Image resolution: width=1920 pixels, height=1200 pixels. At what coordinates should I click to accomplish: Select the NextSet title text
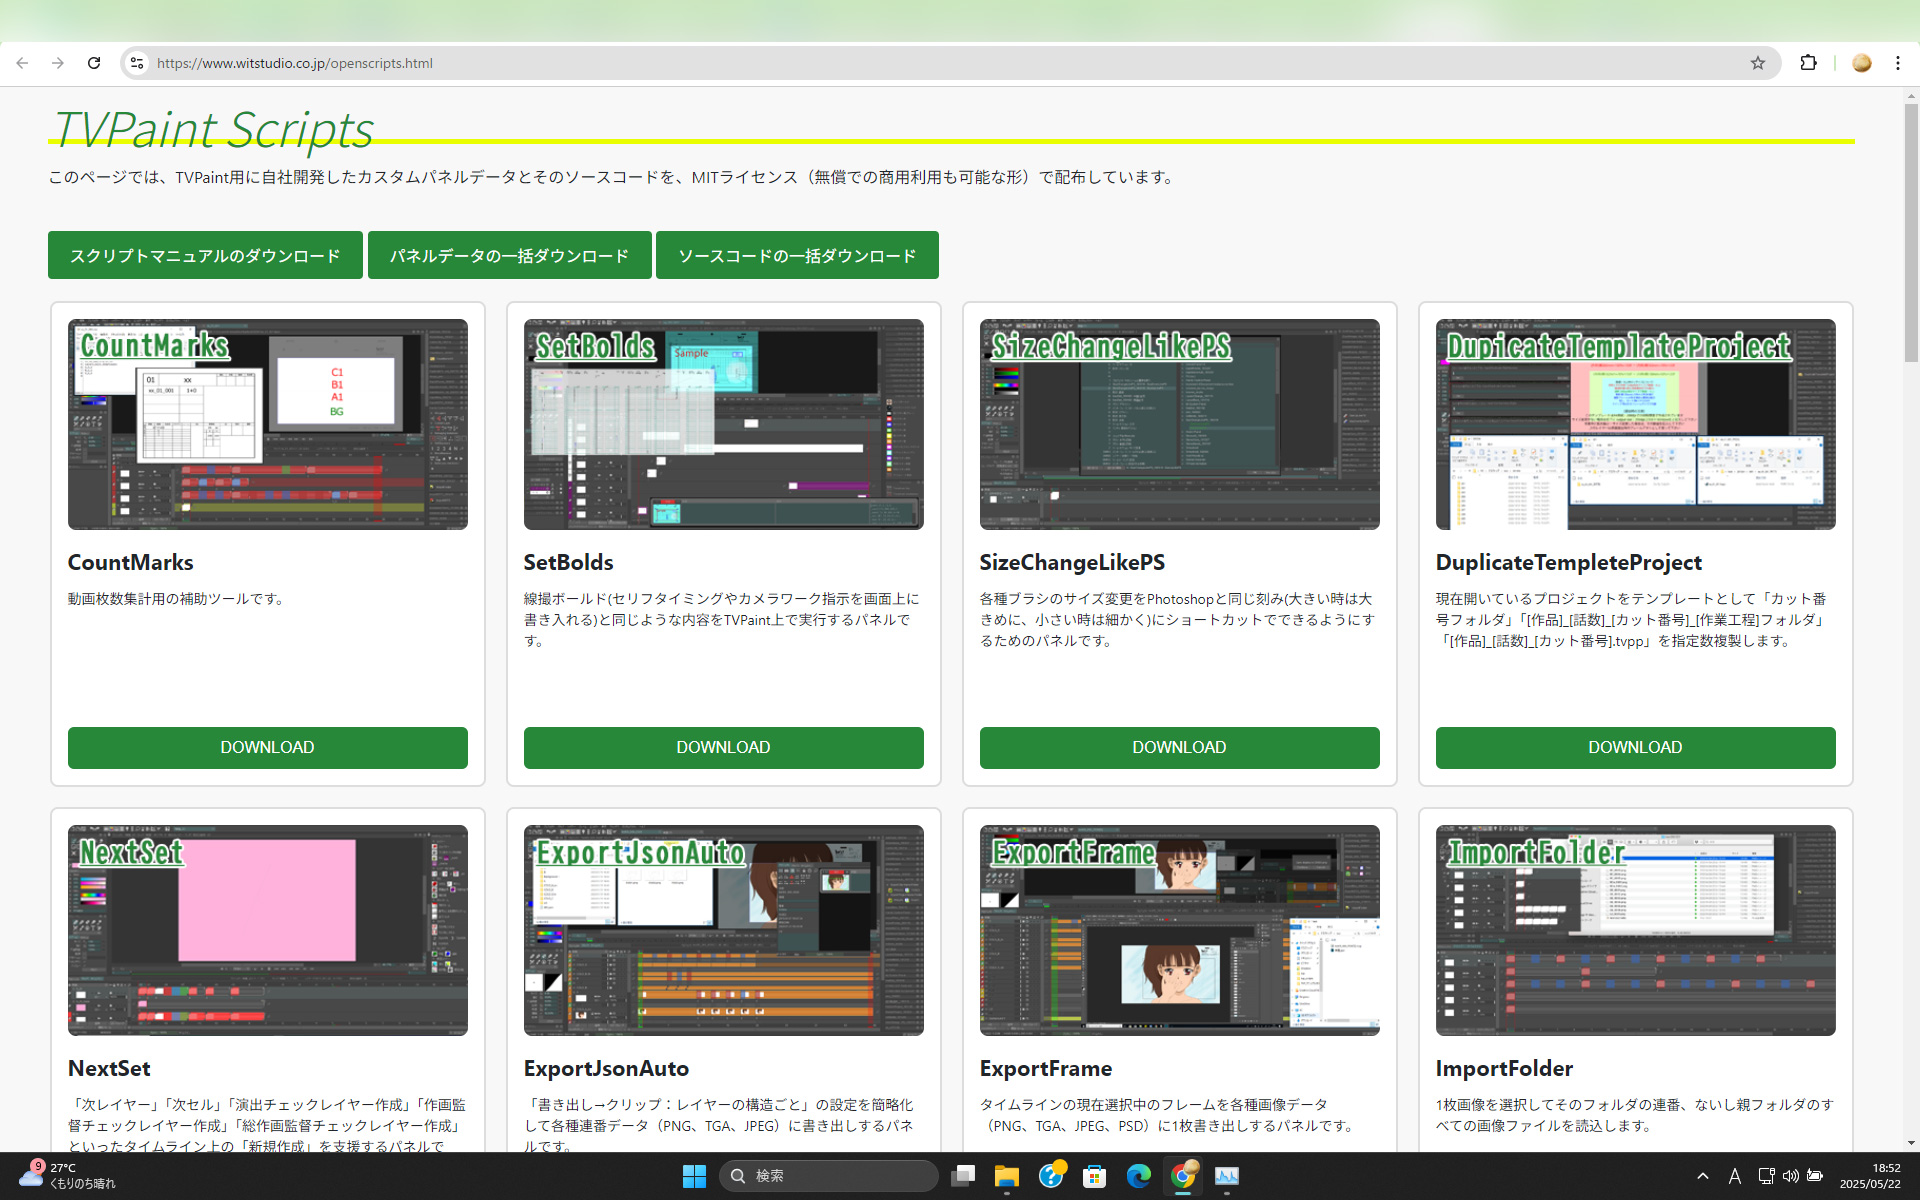click(109, 1068)
